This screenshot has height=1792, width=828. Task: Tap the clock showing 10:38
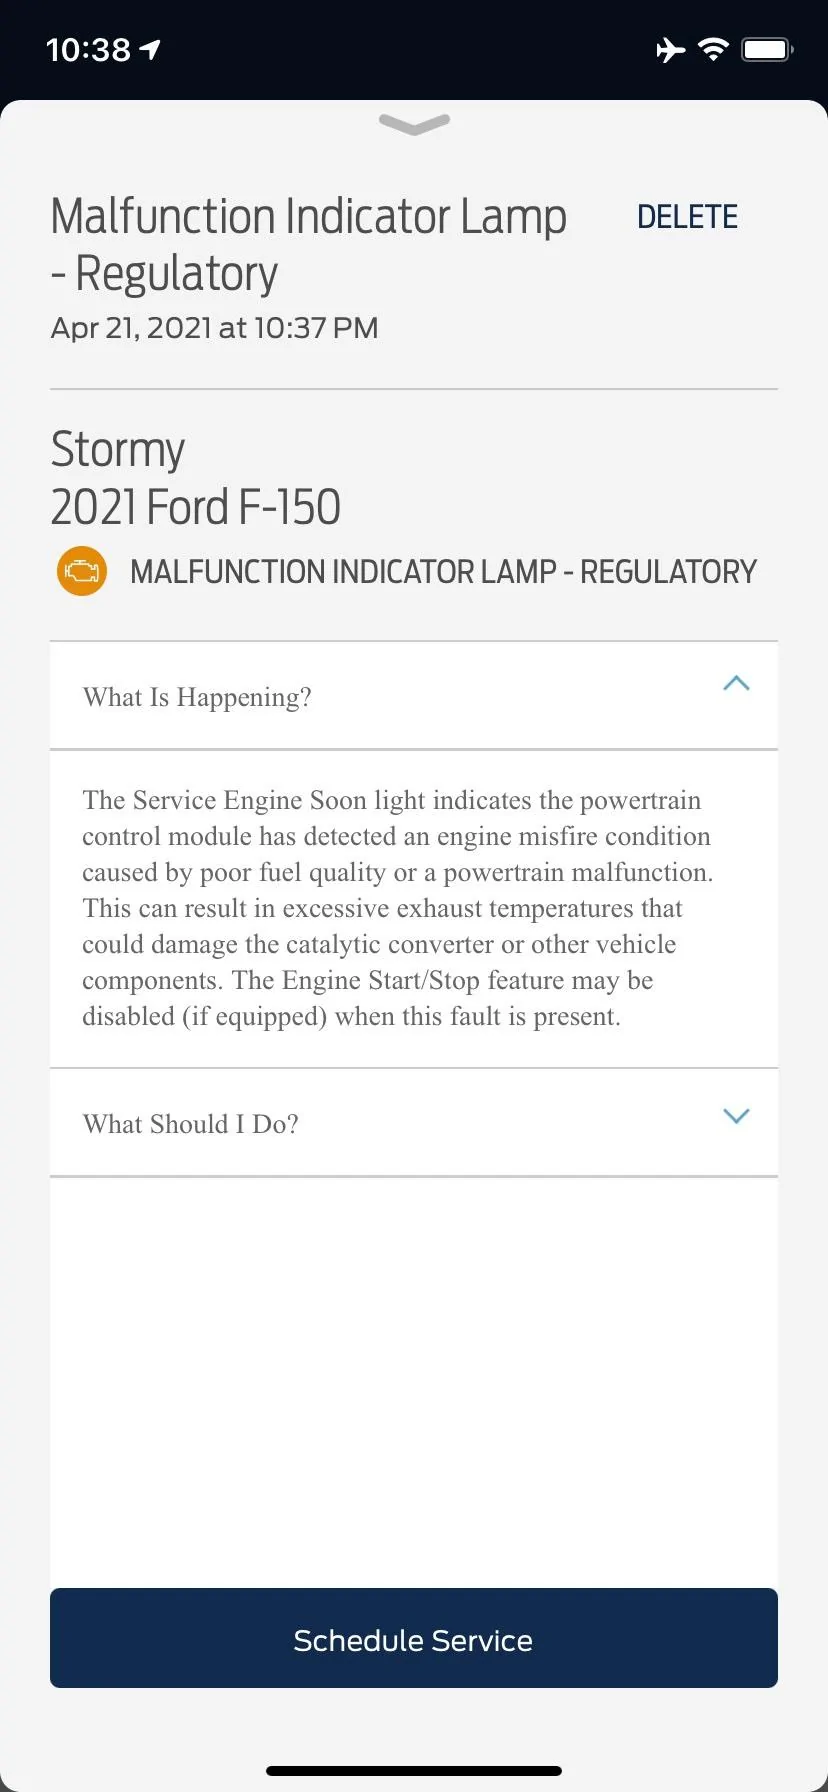[87, 49]
